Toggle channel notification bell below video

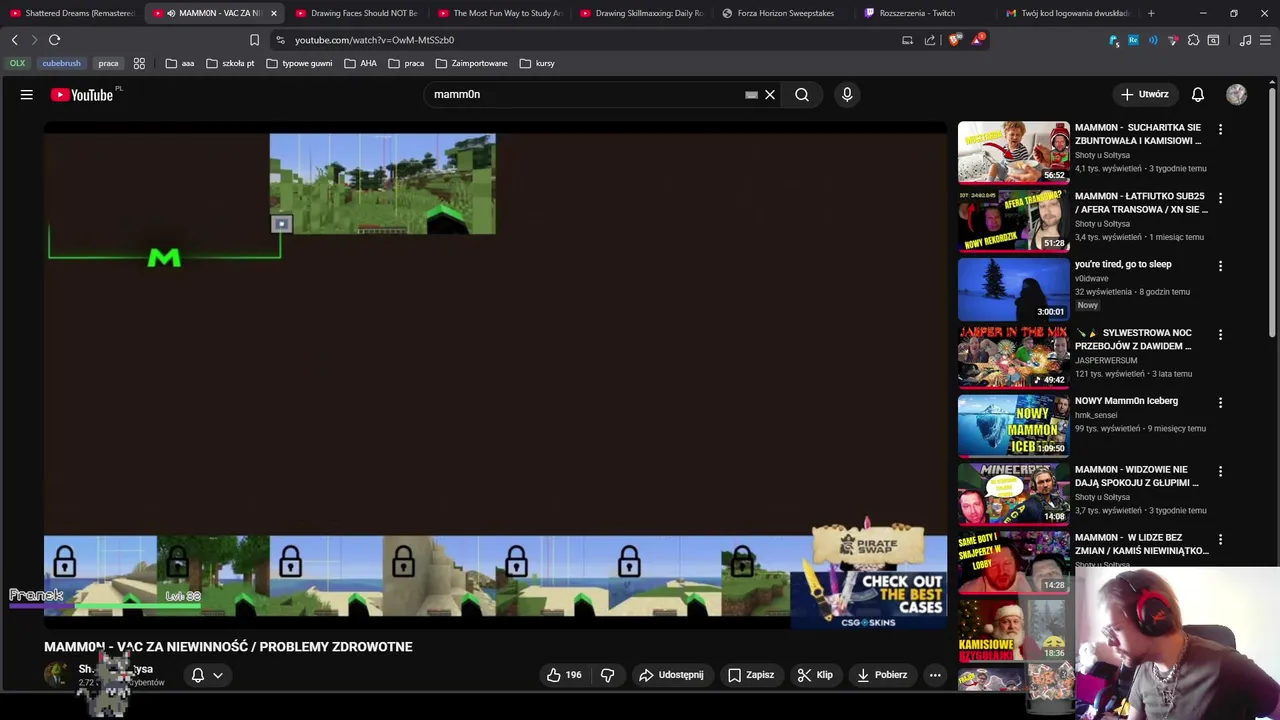tap(198, 675)
